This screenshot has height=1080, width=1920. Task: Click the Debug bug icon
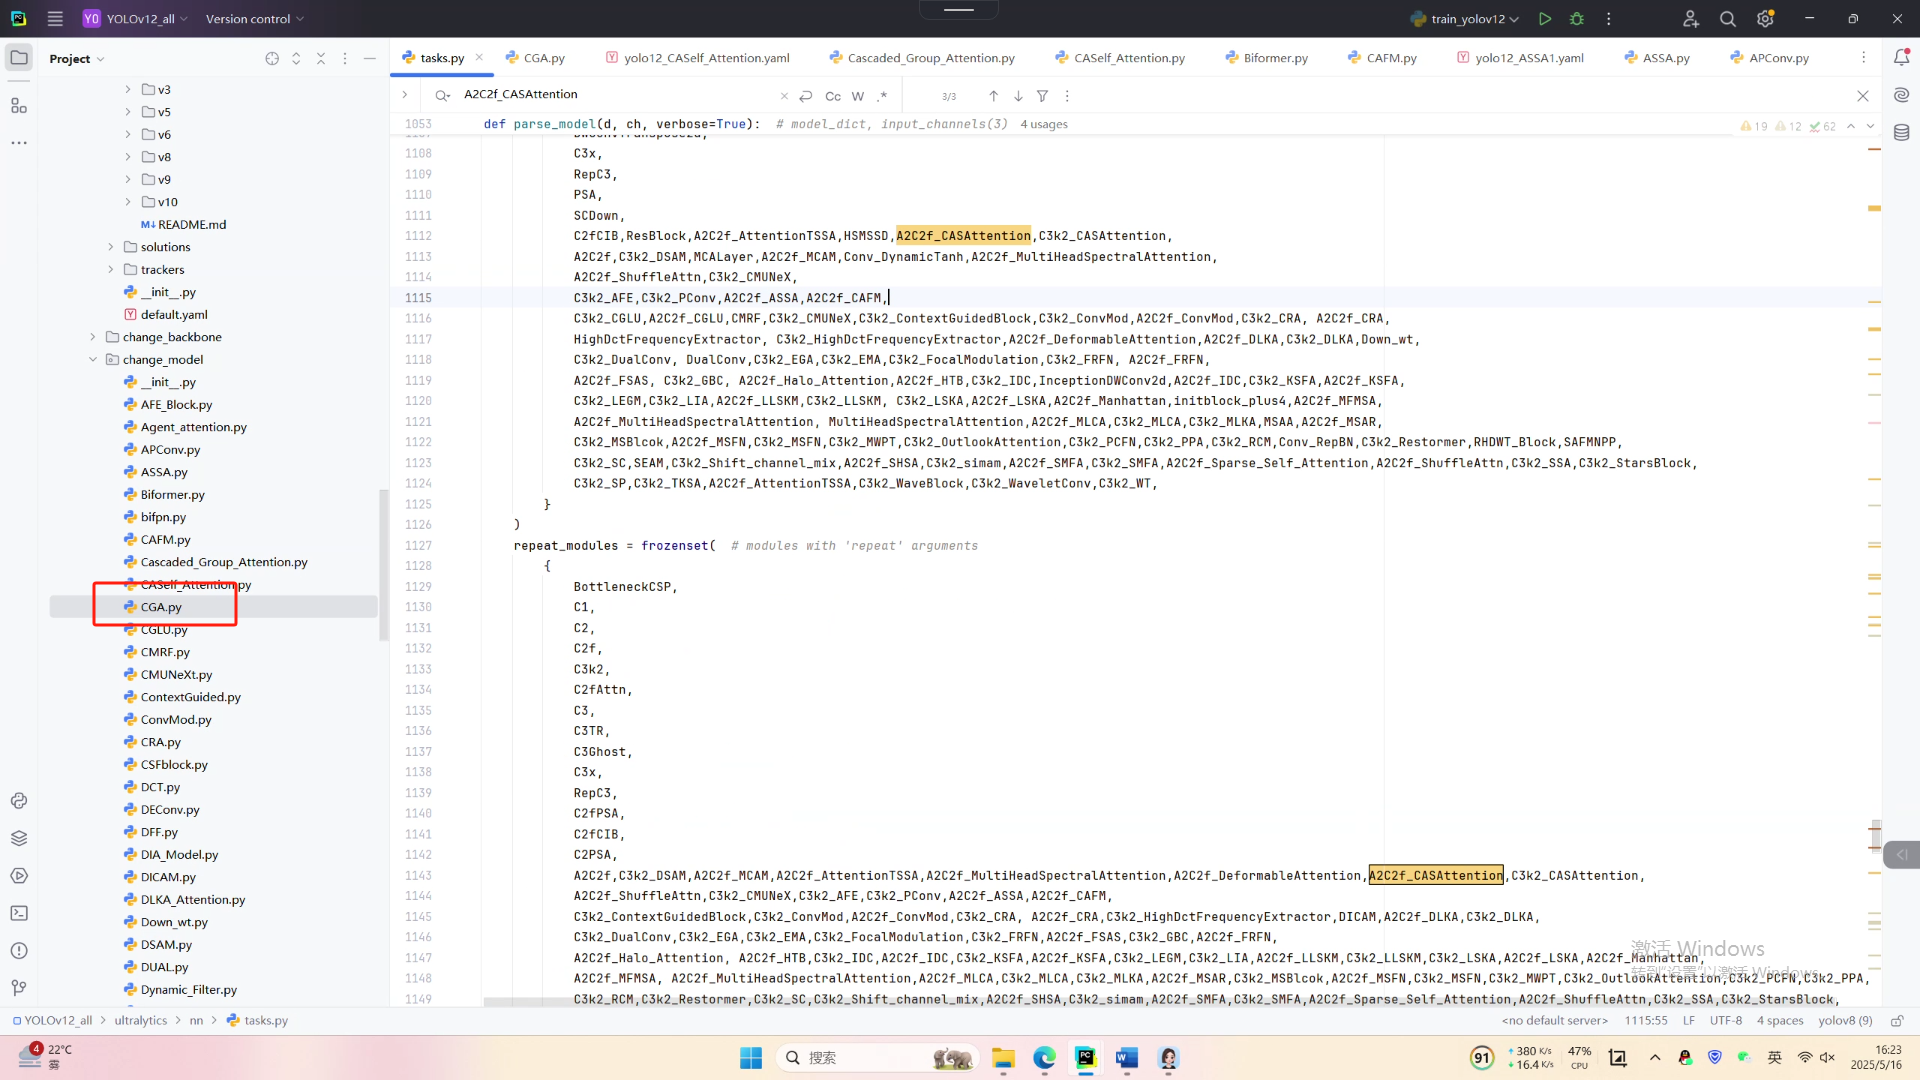click(x=1577, y=19)
